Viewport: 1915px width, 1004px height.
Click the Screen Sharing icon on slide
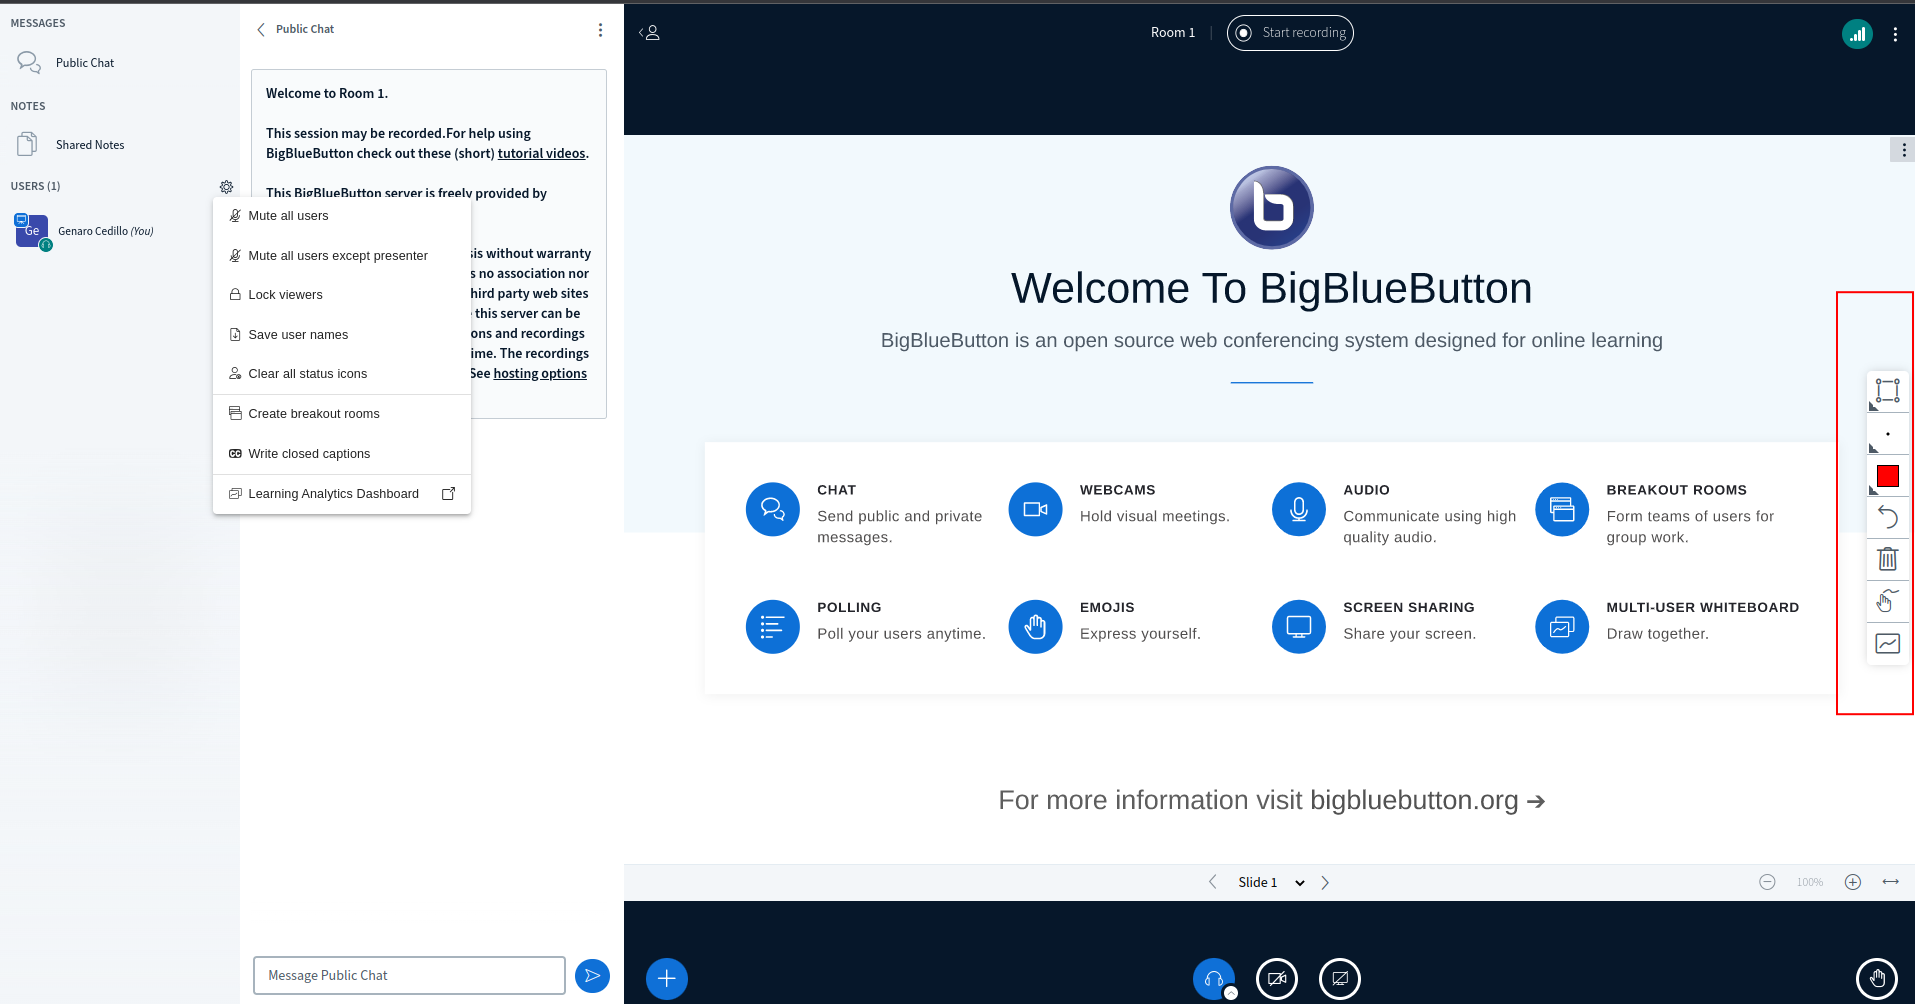[1298, 627]
